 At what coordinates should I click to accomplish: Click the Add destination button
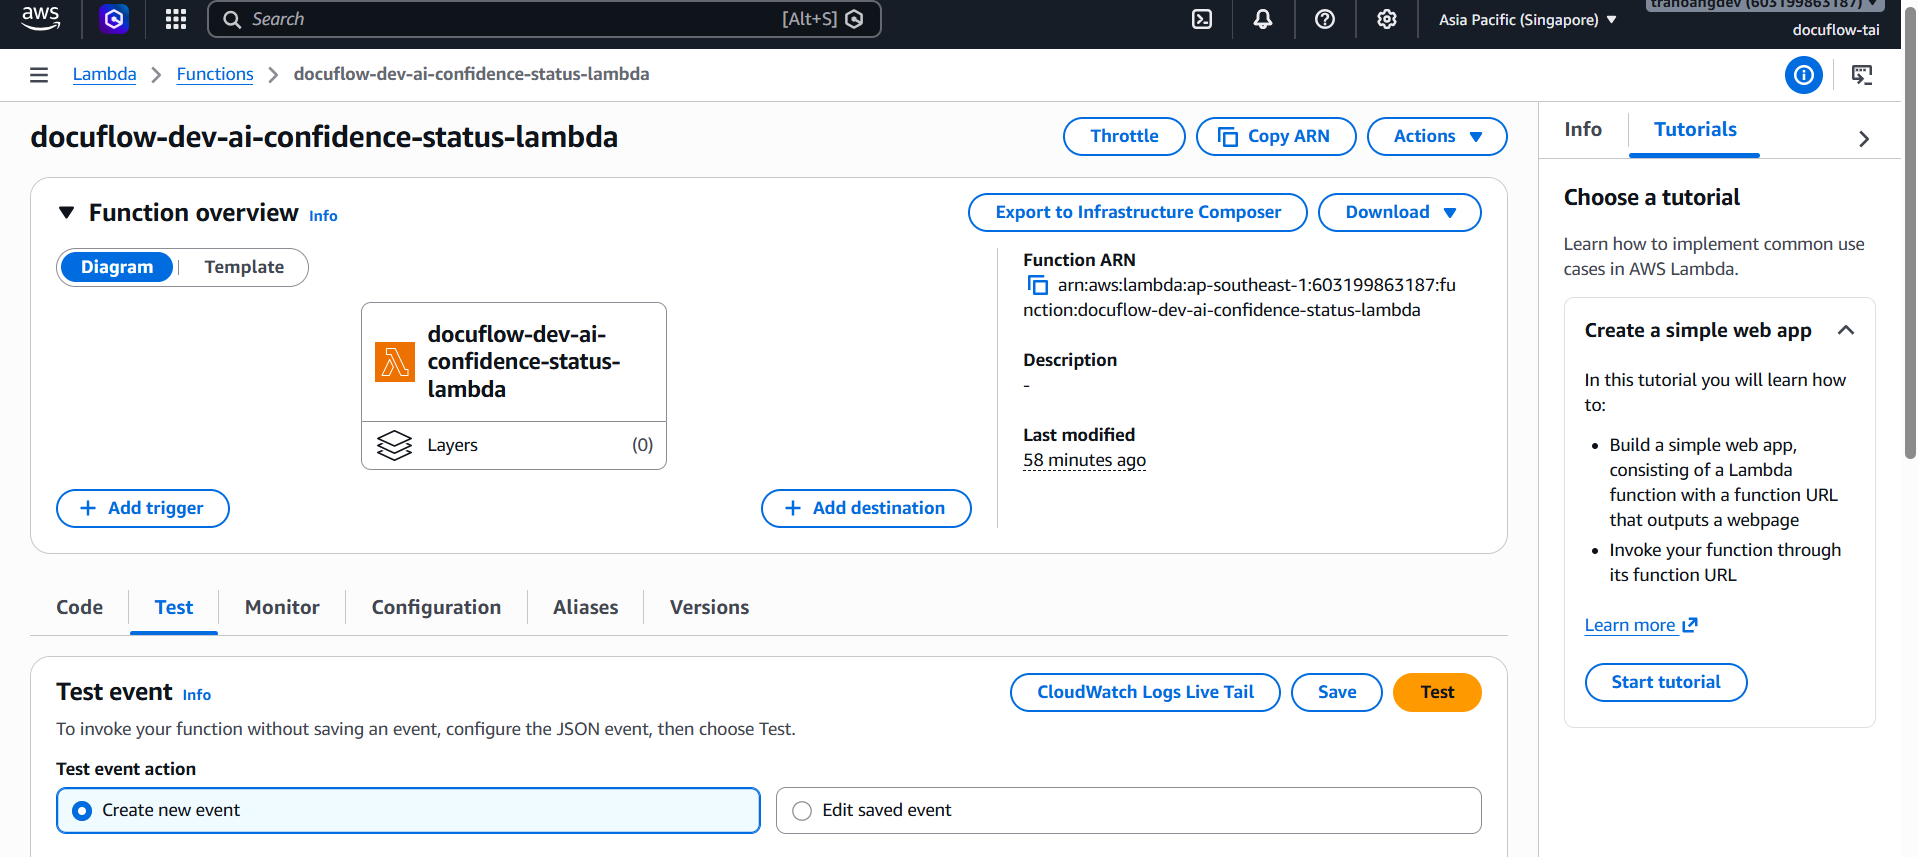866,508
